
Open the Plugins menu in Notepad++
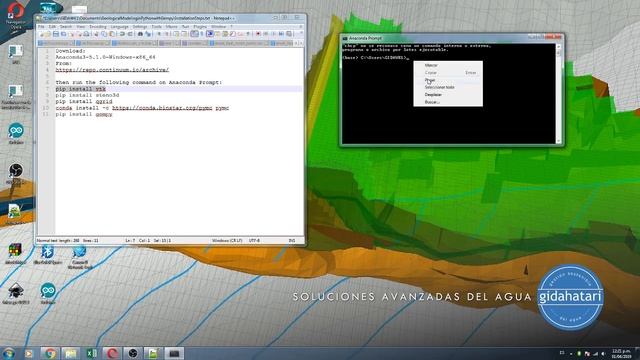point(200,27)
